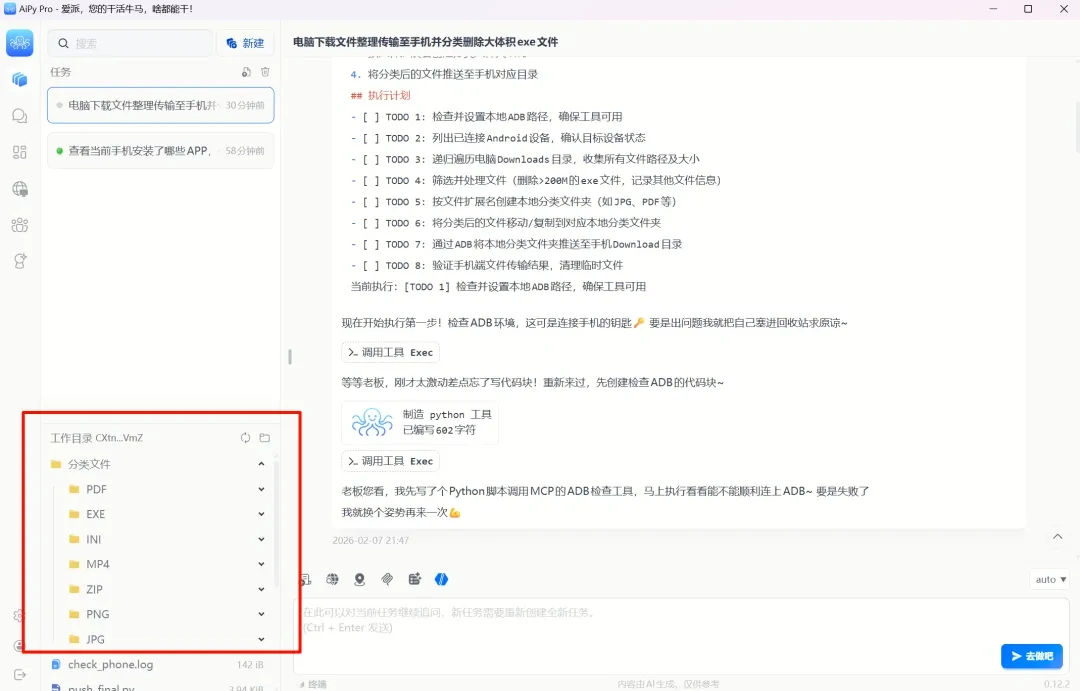Open the 制造 python 工具 card
The image size is (1080, 691).
[x=420, y=422]
